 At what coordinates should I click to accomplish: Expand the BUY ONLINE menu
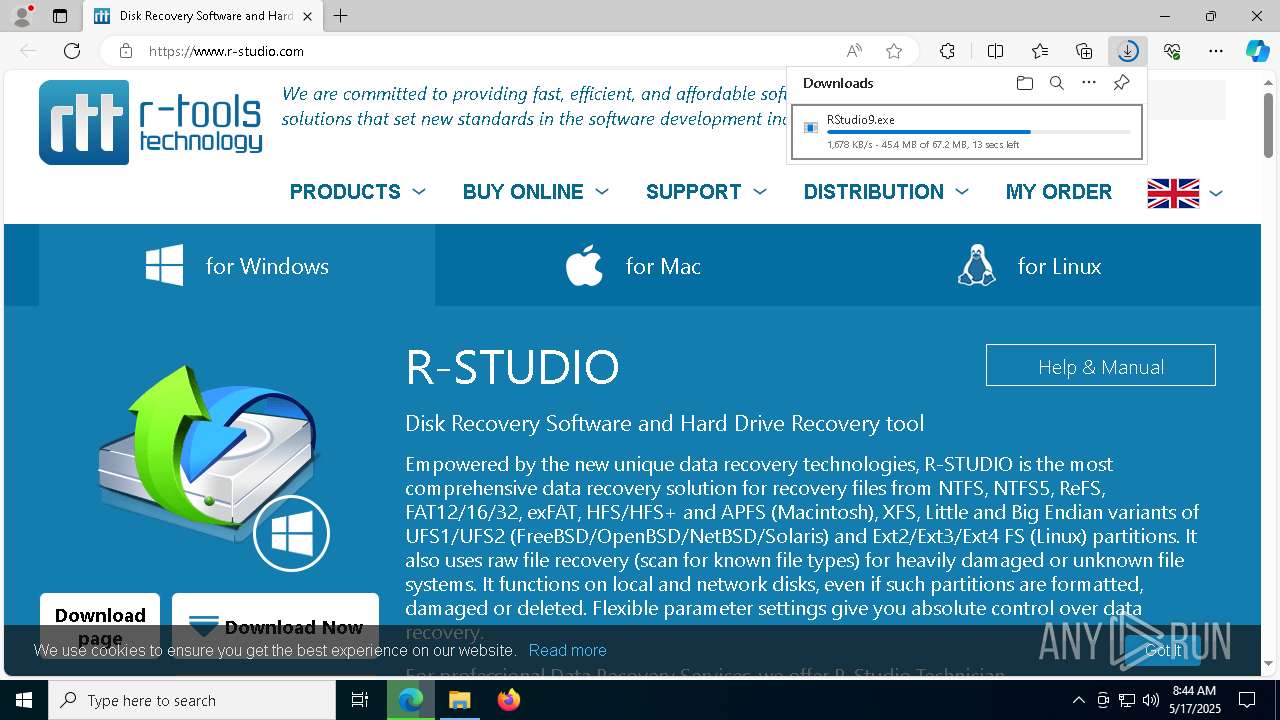[x=535, y=192]
